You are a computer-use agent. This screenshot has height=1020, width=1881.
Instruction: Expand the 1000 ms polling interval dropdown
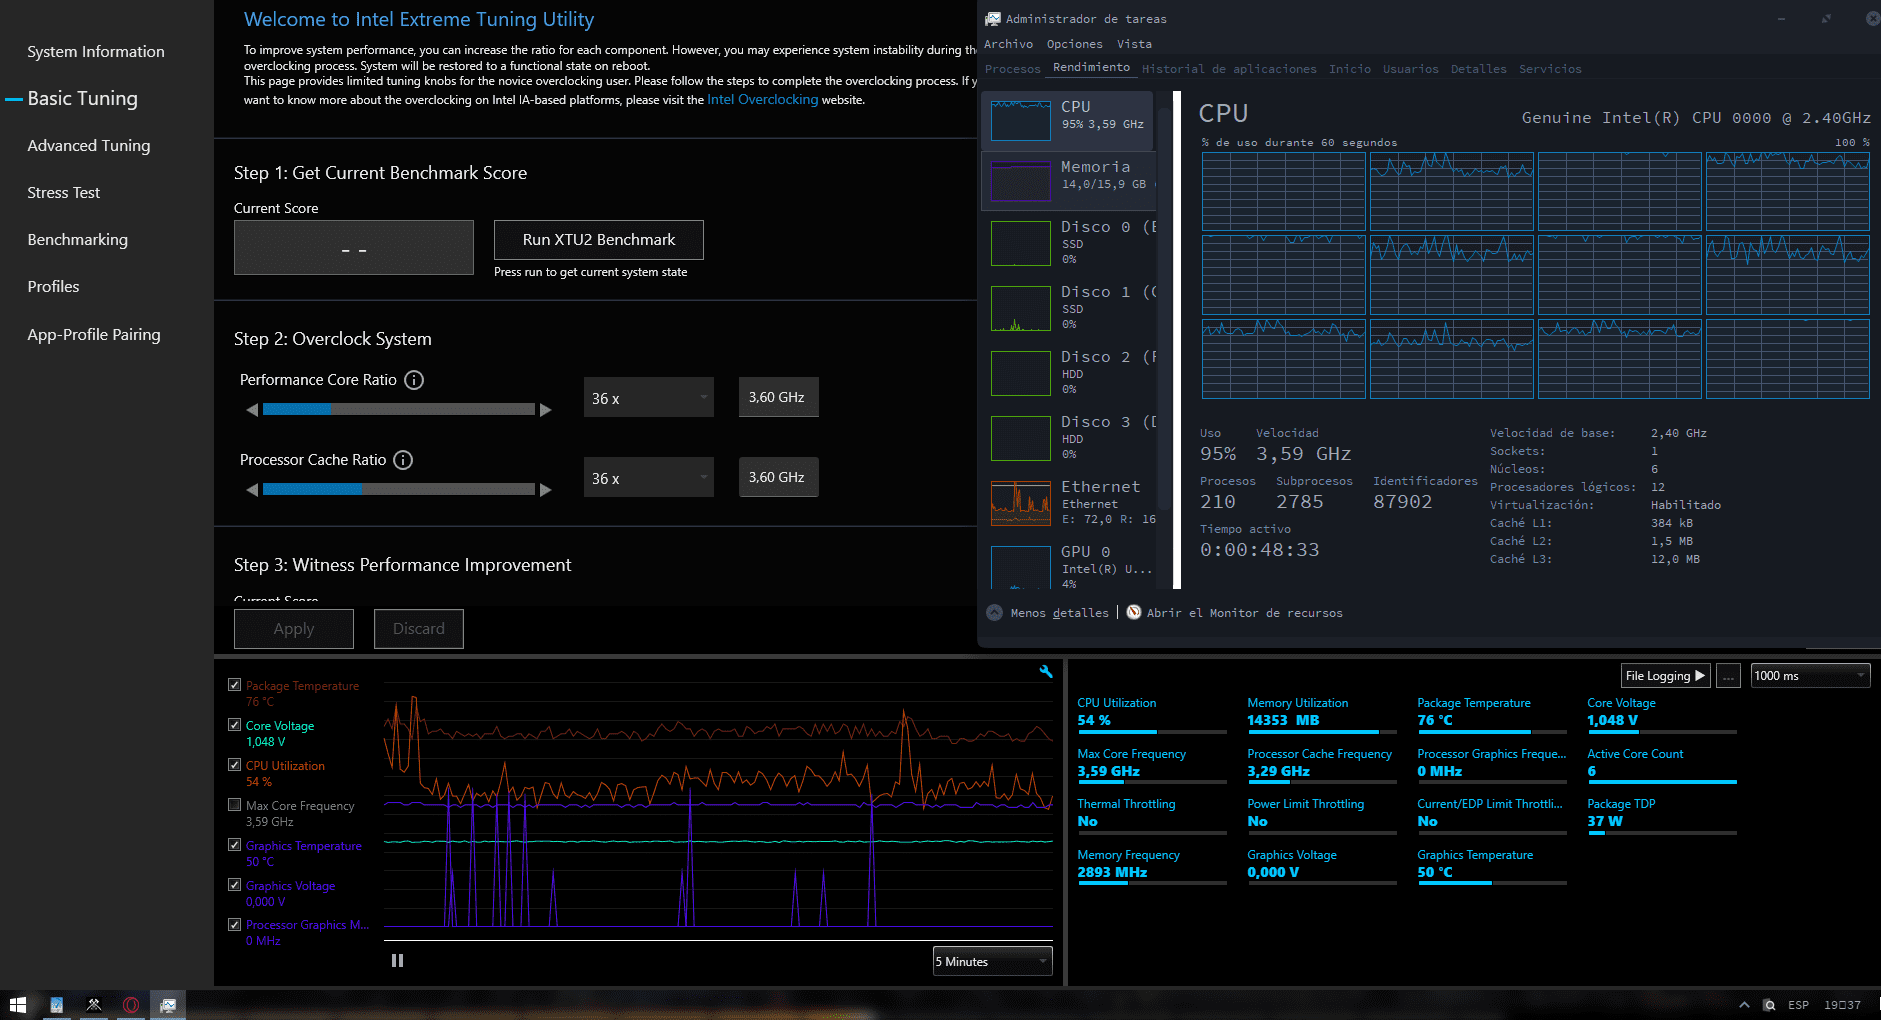1809,676
